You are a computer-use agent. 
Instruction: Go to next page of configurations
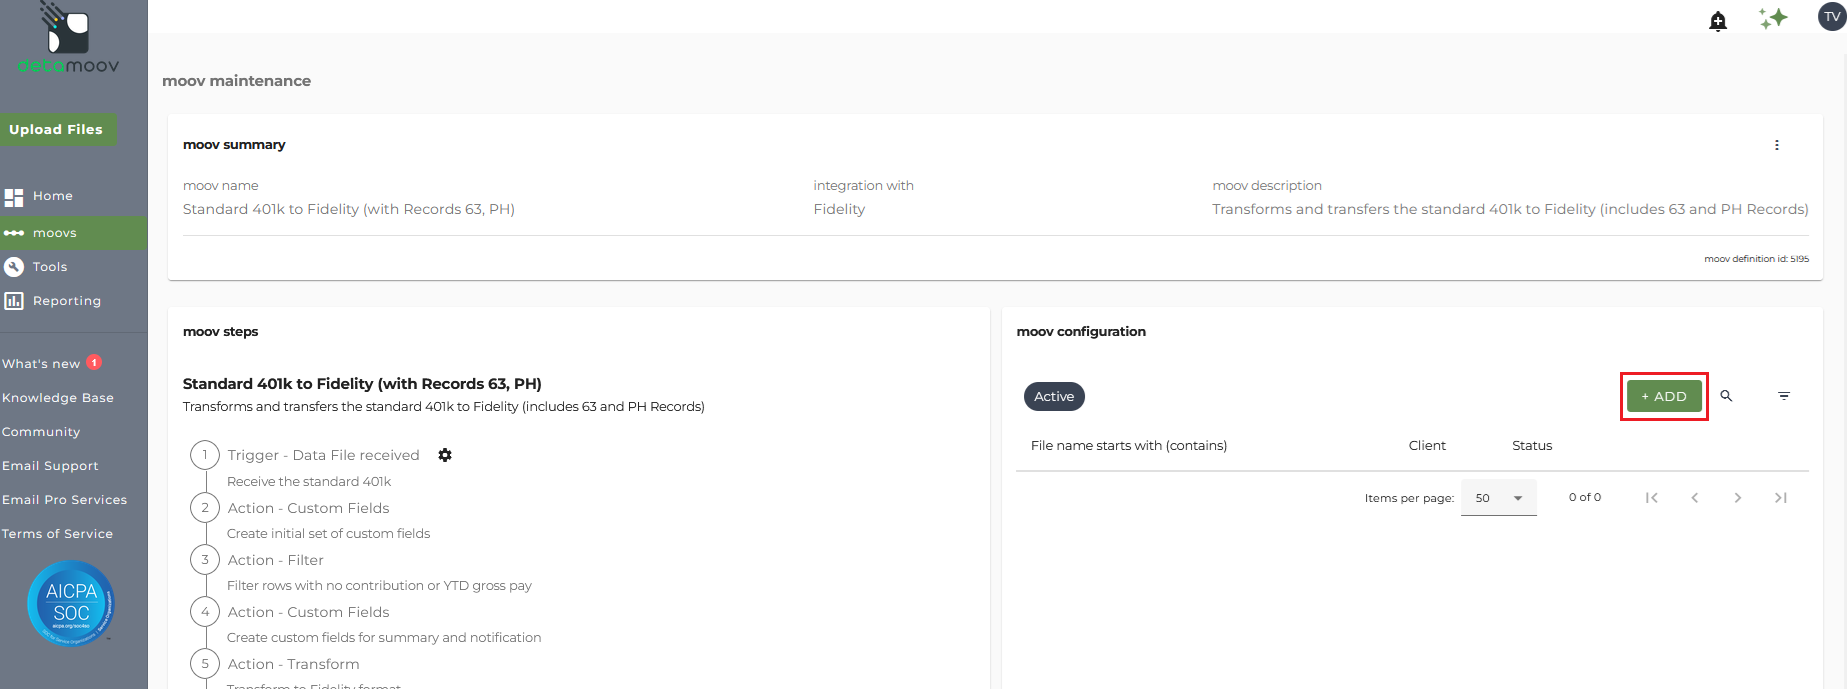point(1738,498)
